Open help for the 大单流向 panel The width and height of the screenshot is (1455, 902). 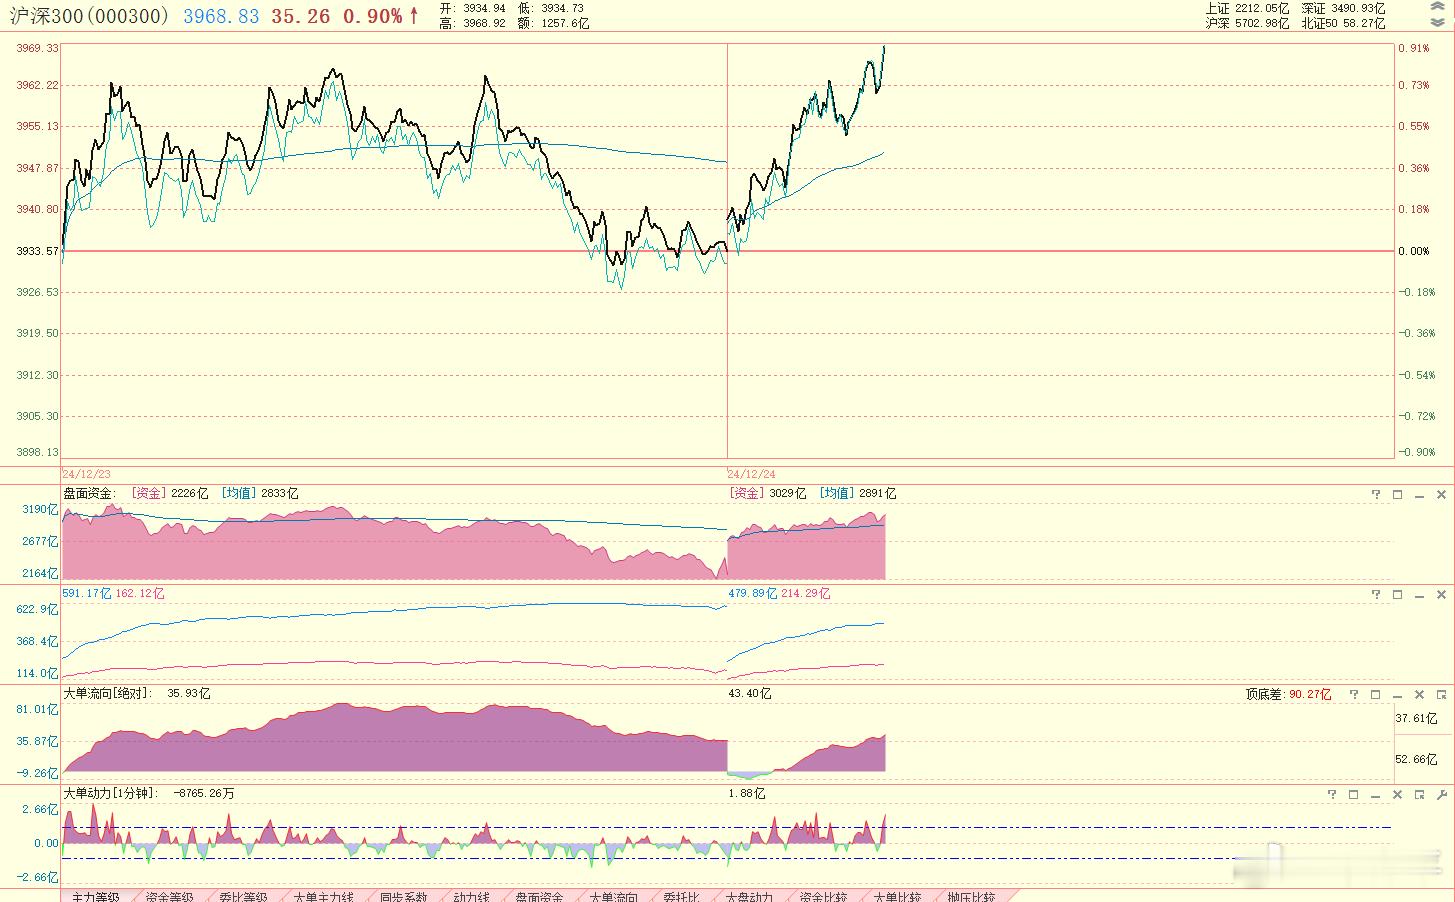pyautogui.click(x=1354, y=694)
